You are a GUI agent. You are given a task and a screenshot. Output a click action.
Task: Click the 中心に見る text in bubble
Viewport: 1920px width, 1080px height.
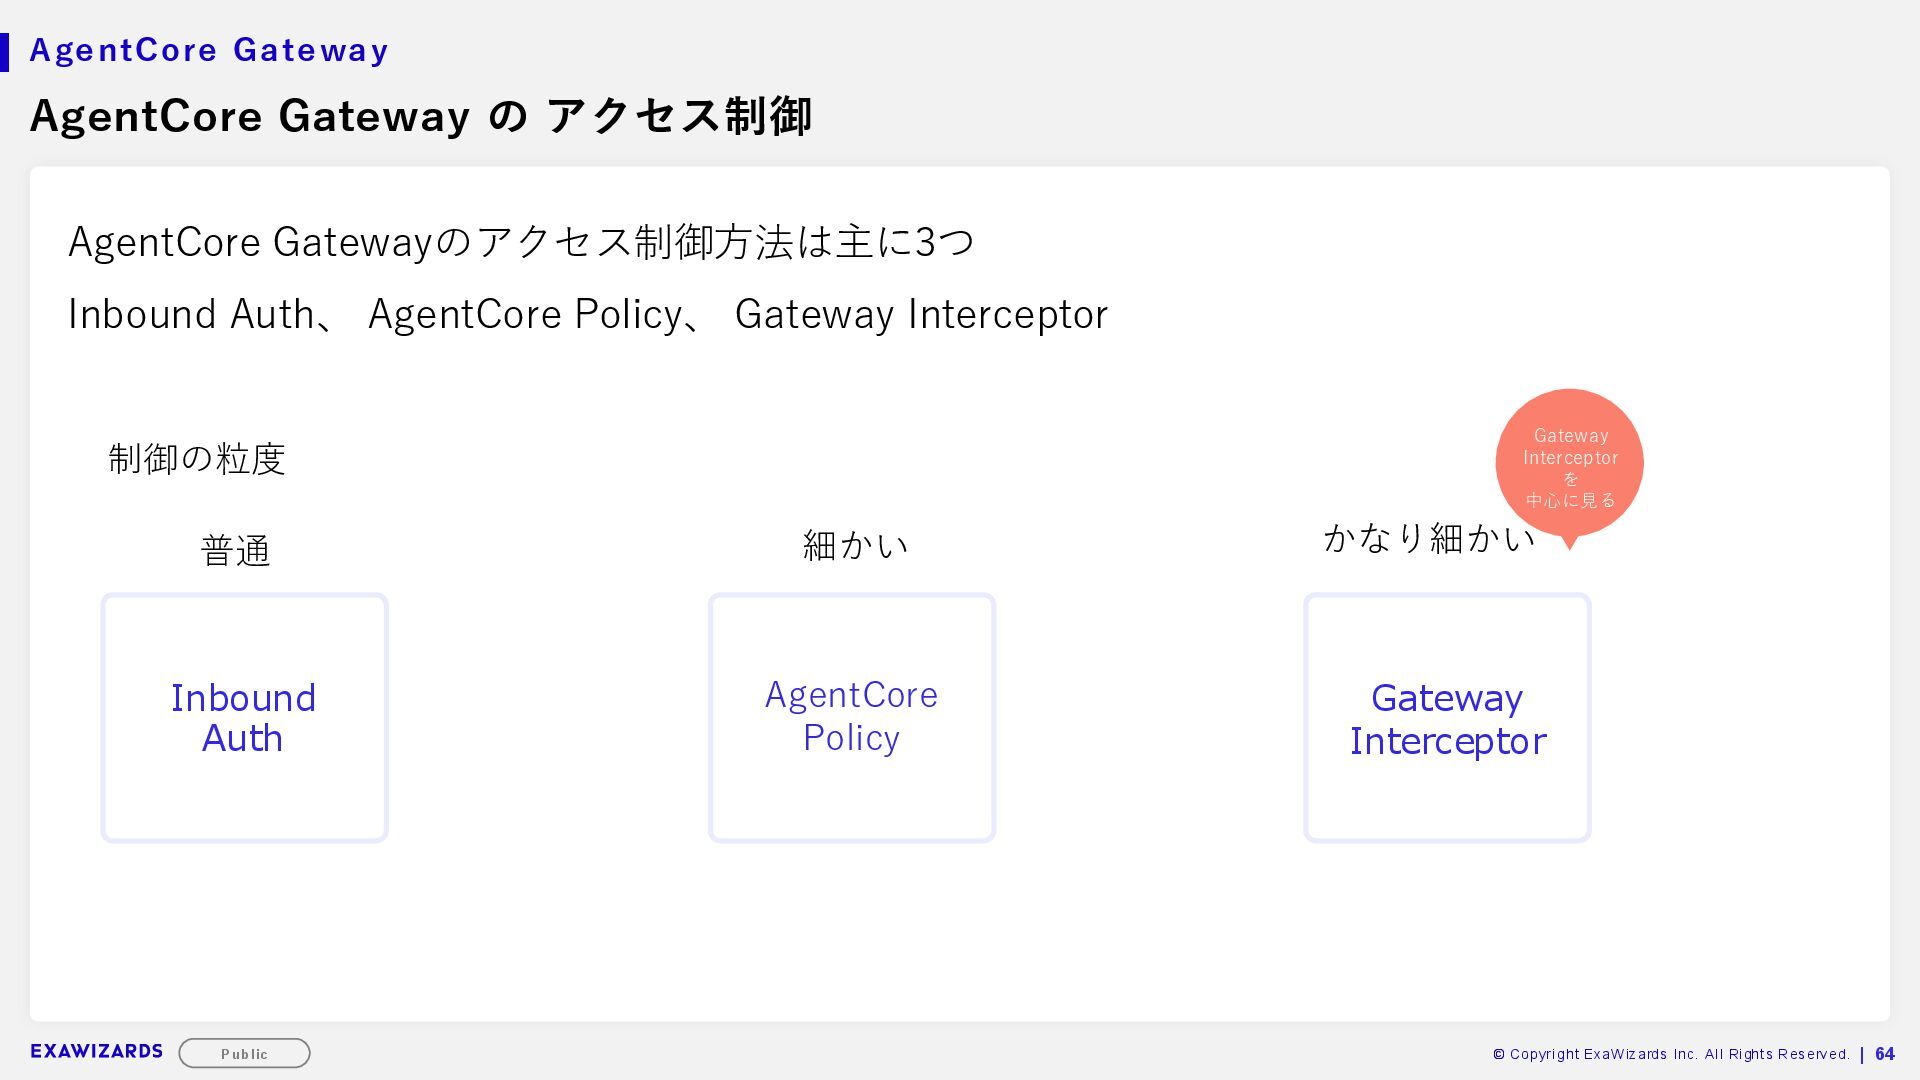pos(1570,500)
